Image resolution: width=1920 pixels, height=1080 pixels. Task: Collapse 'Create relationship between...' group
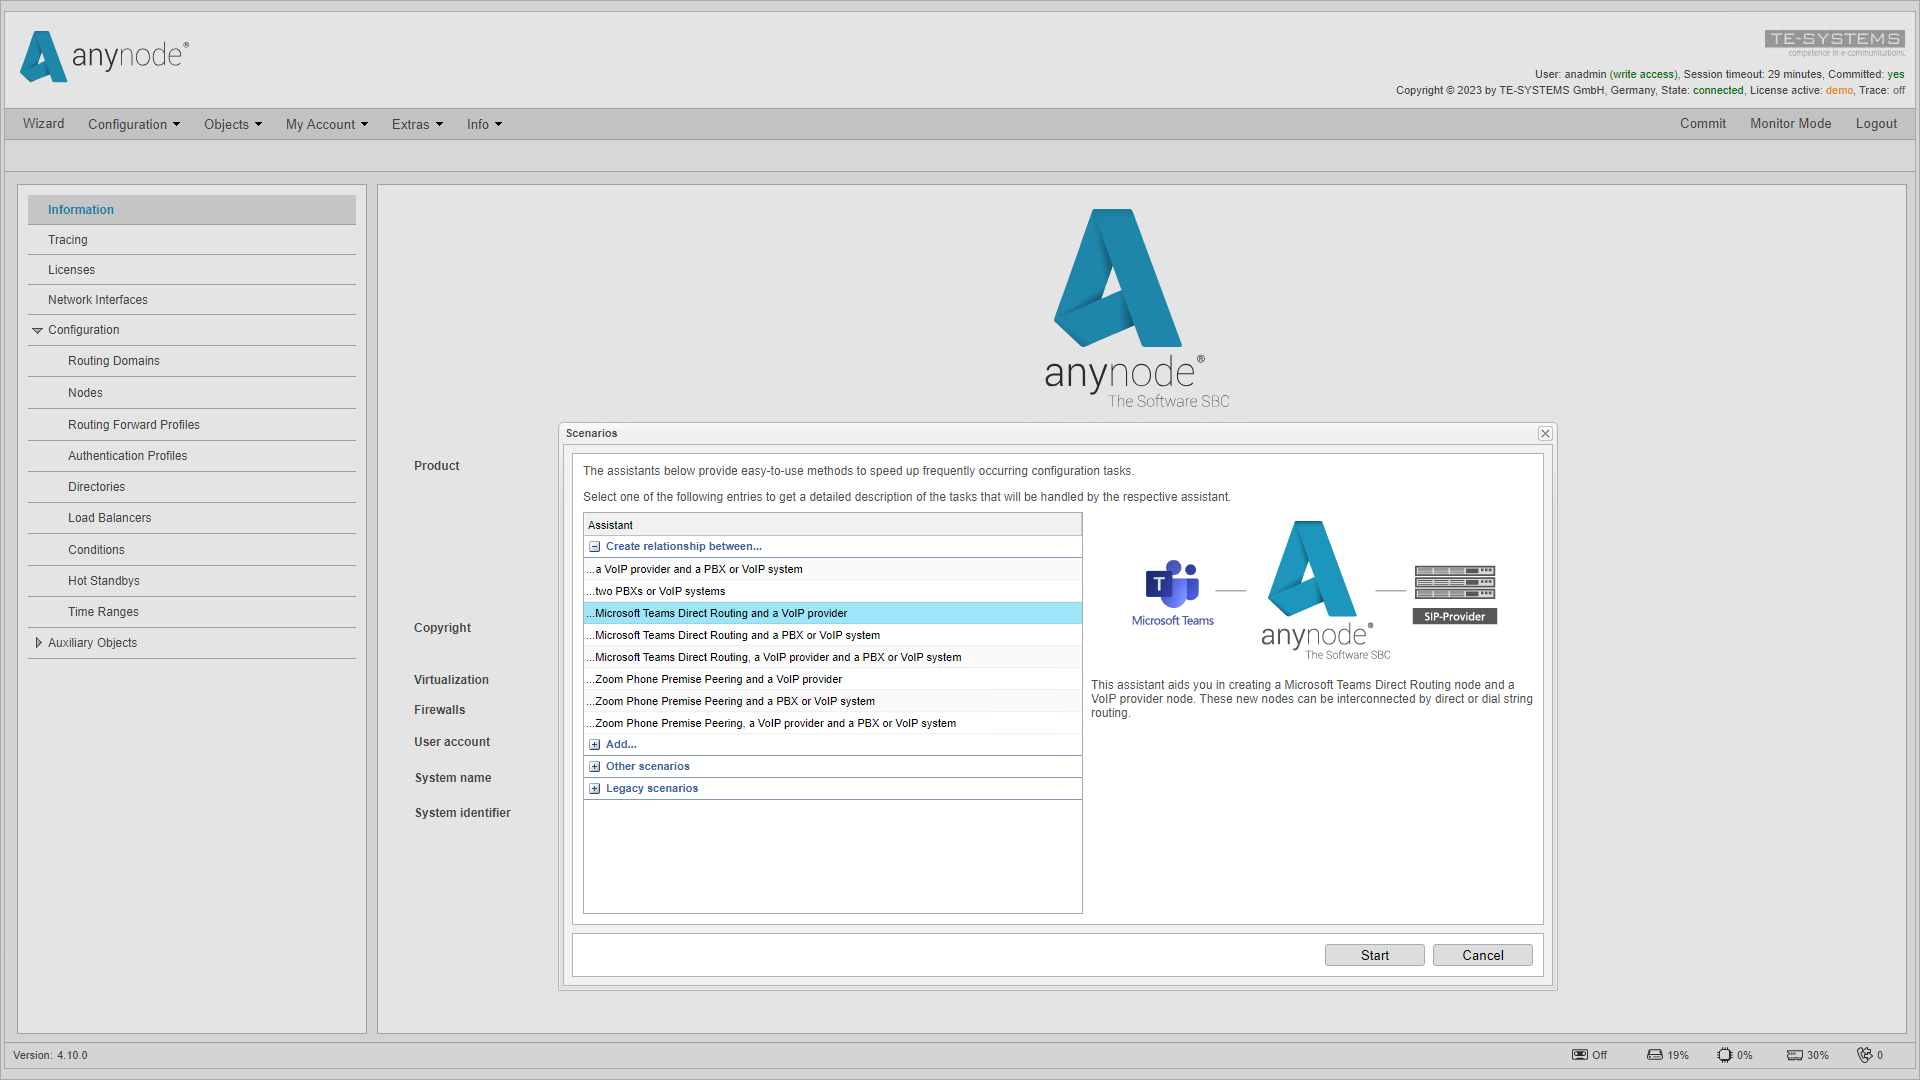[595, 547]
